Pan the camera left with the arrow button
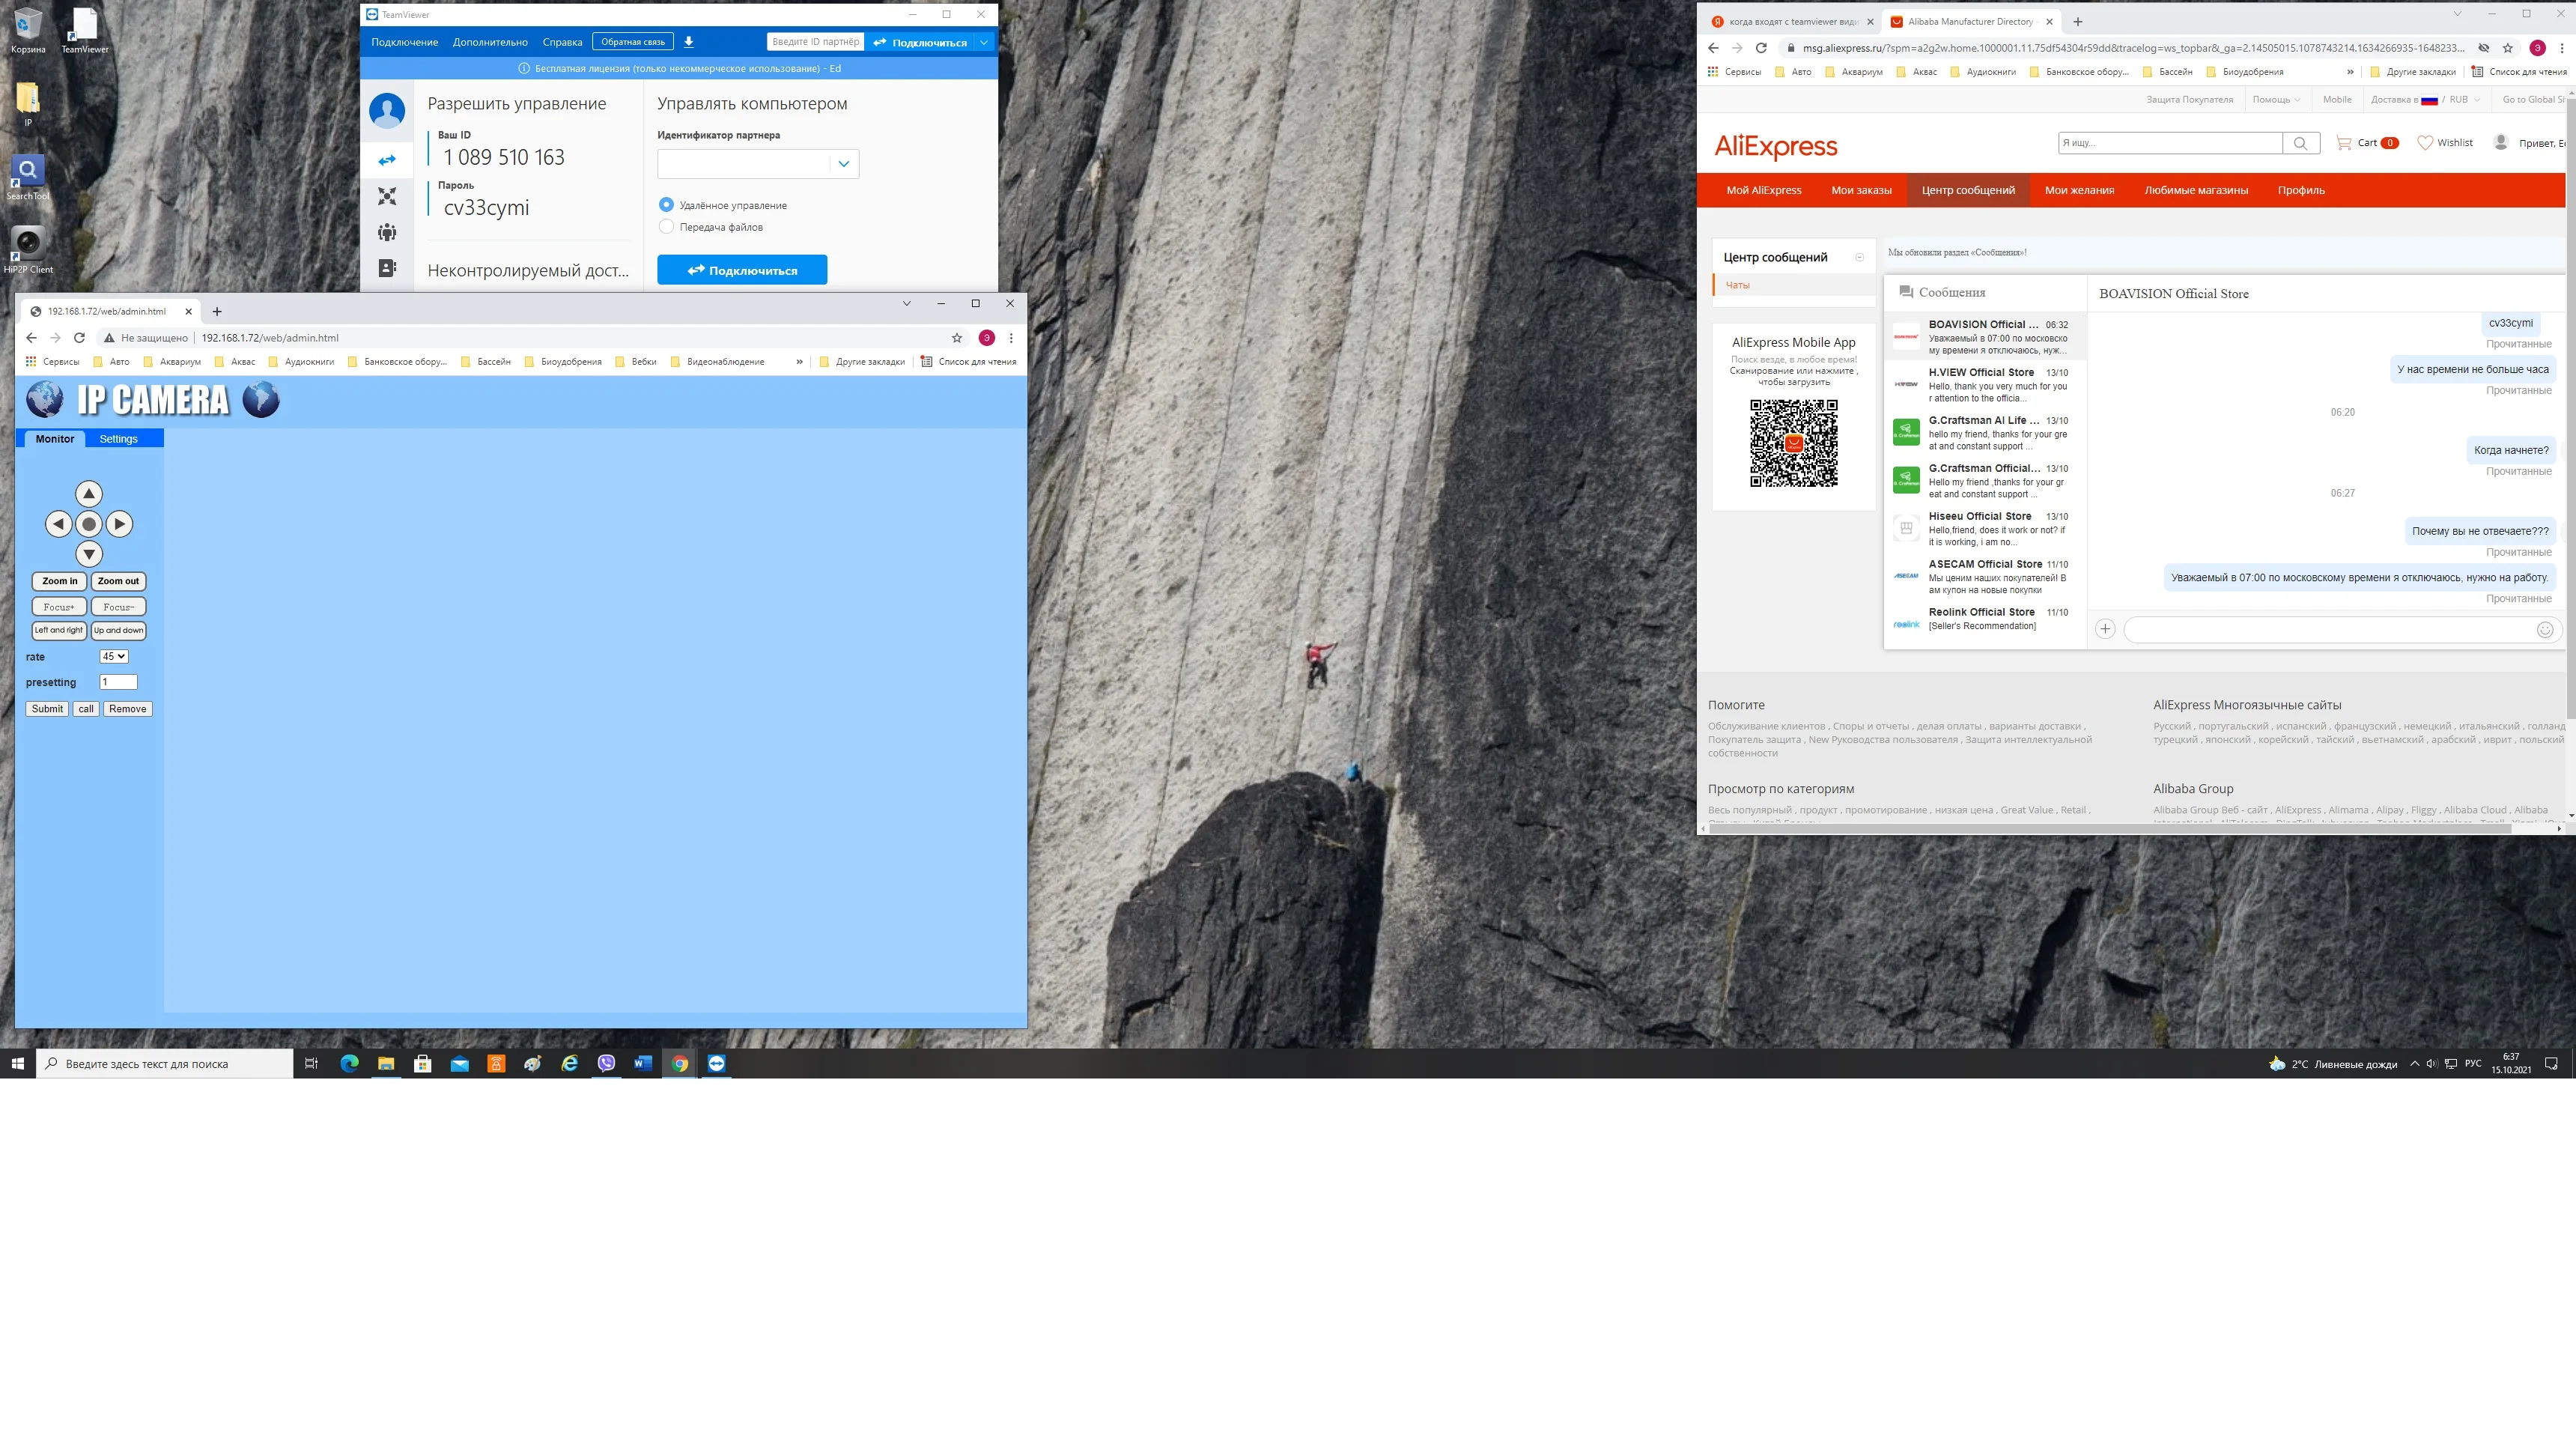This screenshot has height=1438, width=2576. coord(59,524)
